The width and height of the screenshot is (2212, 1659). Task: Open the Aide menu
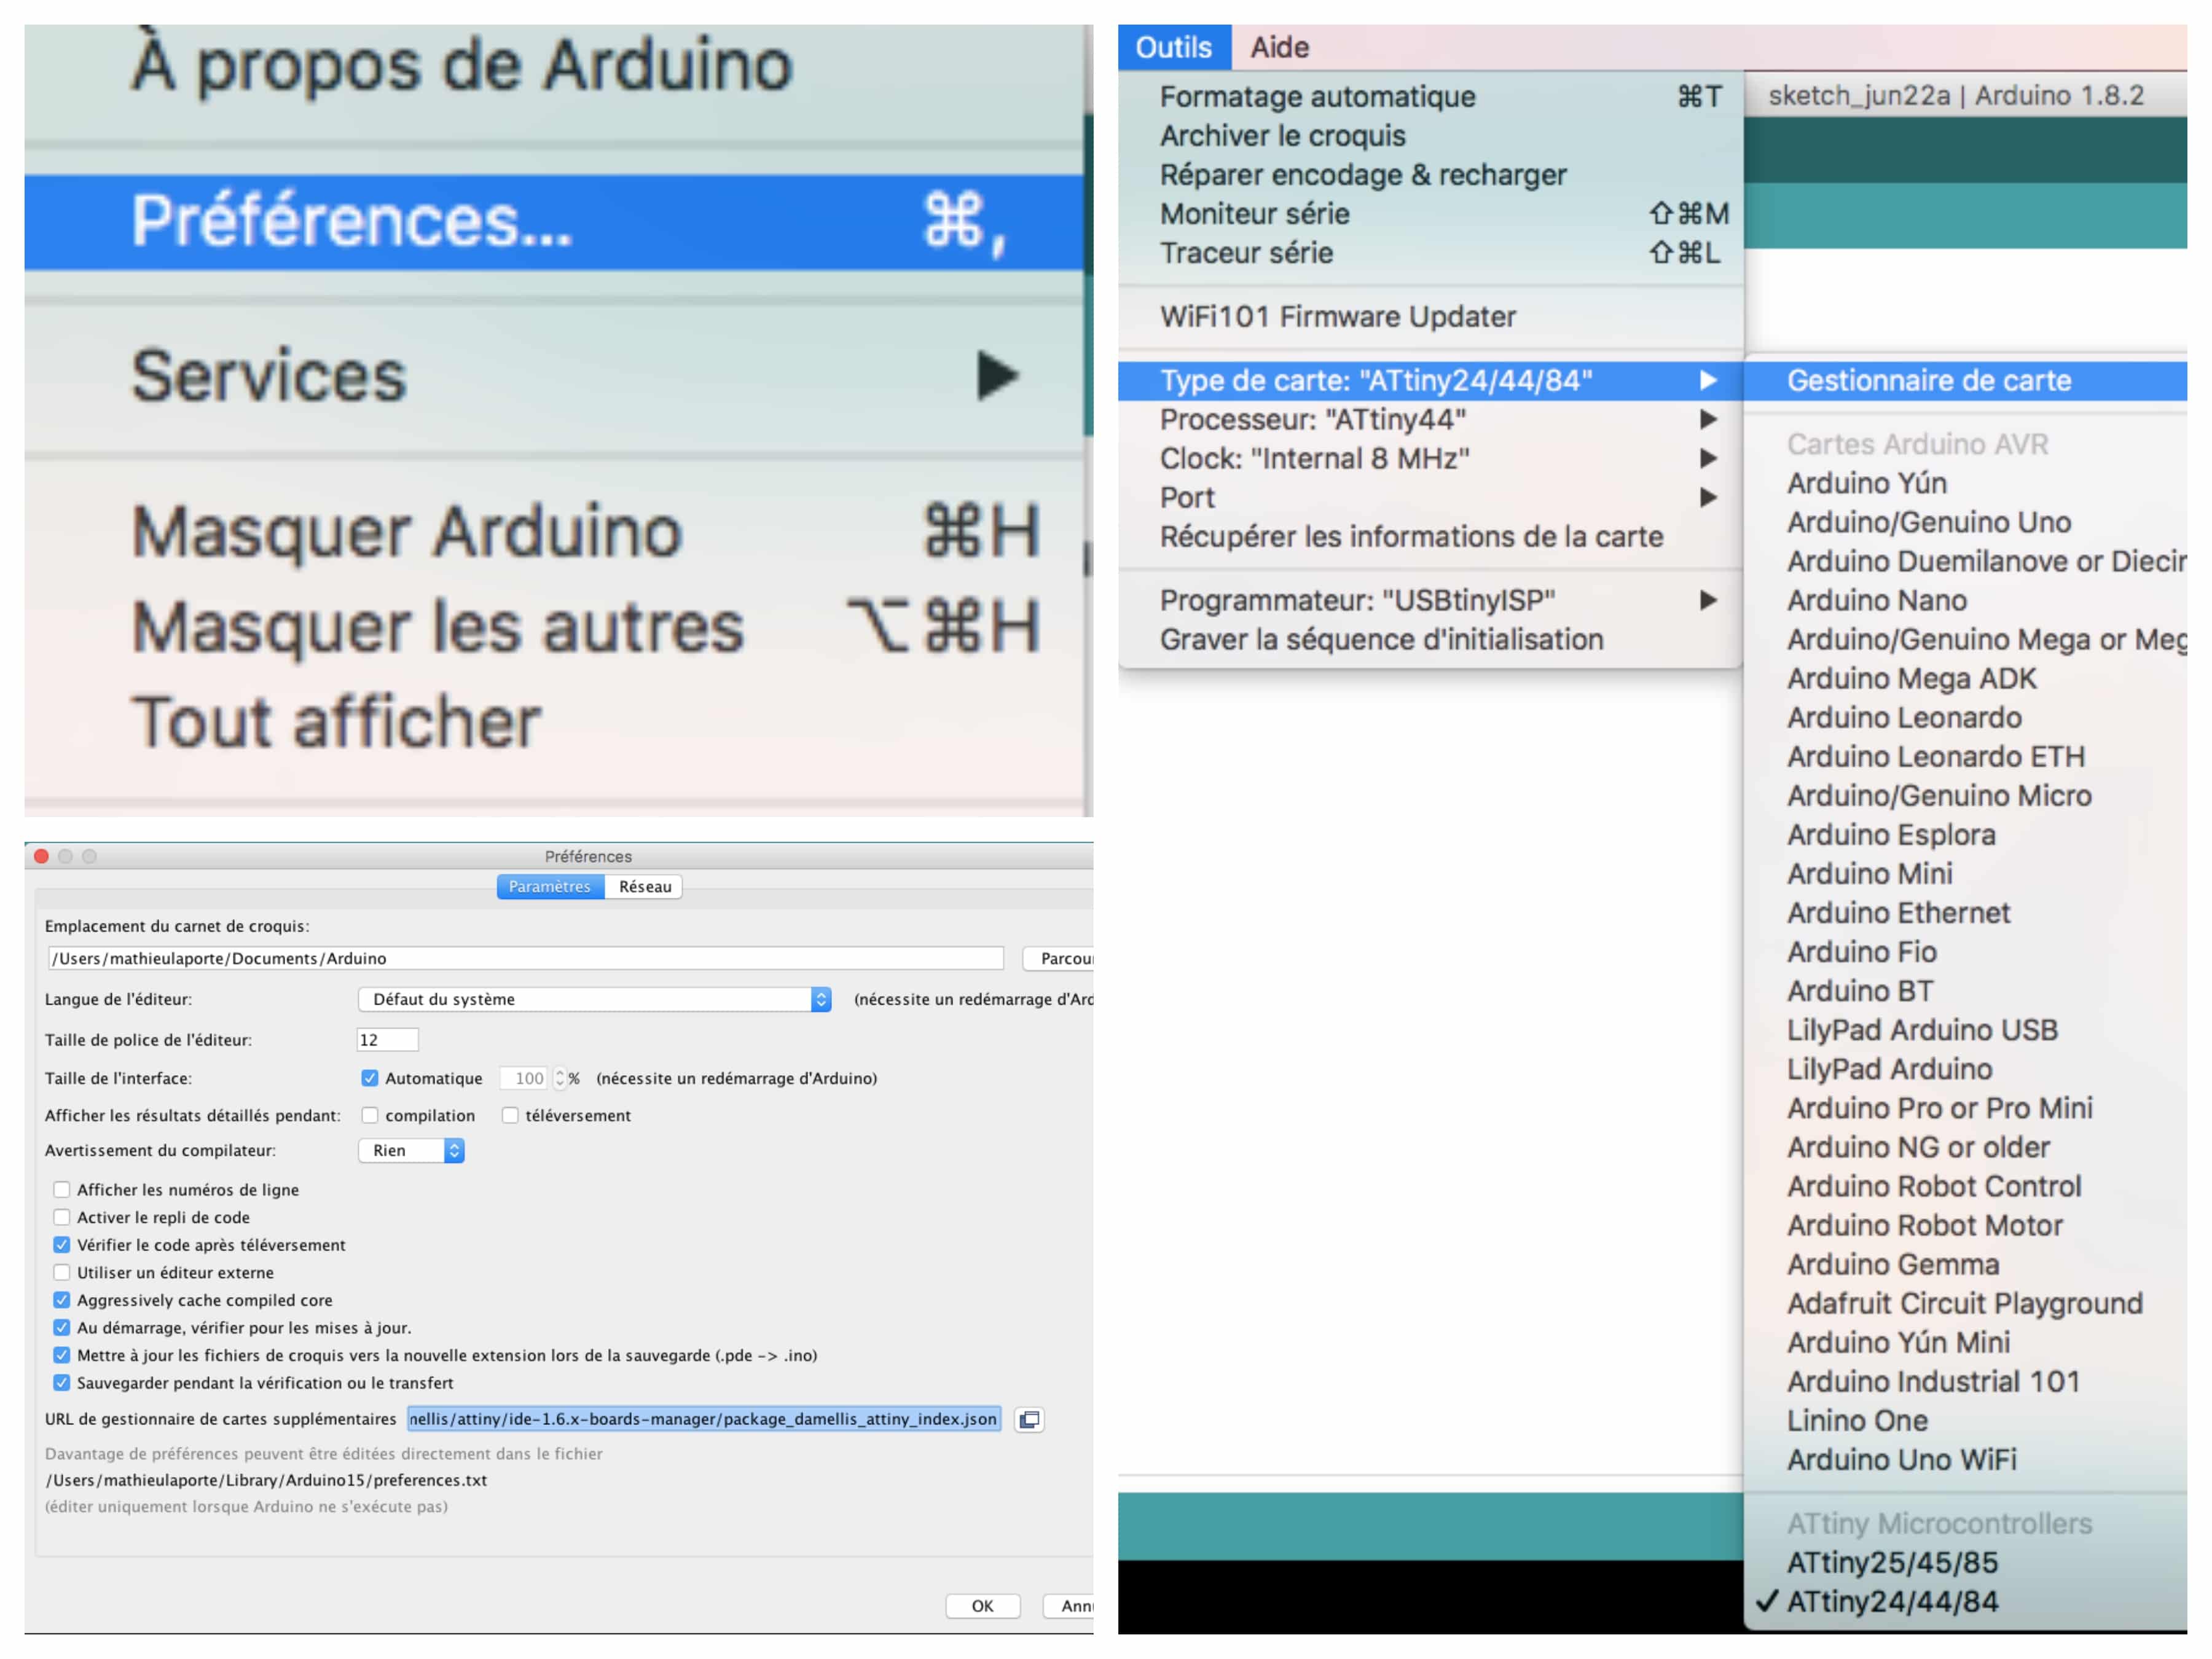[x=1279, y=47]
